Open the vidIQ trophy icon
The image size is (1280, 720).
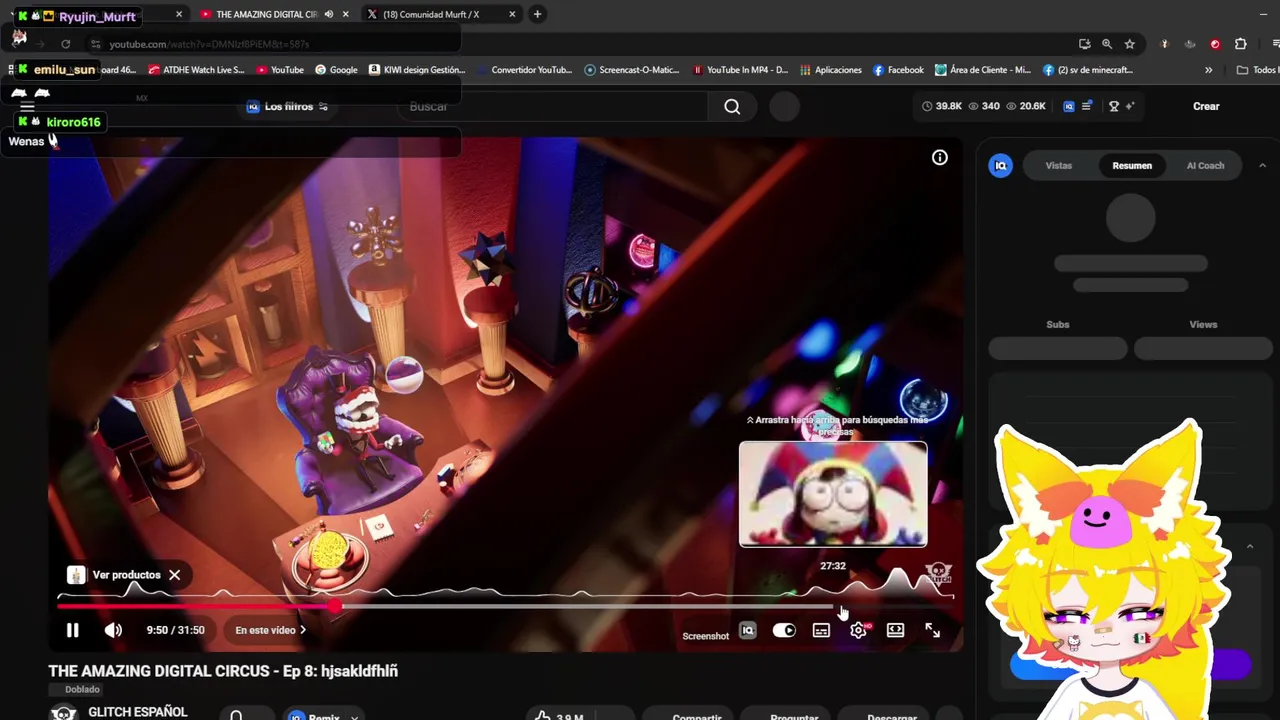pos(1113,106)
